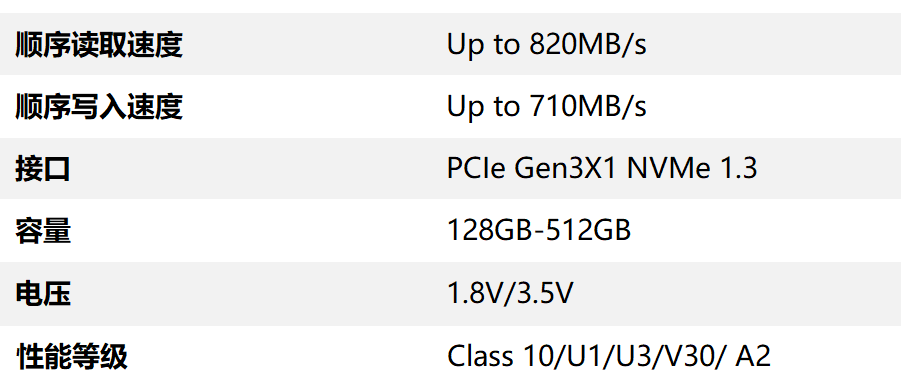
Task: Click the A2 rating at row end
Action: pos(753,356)
